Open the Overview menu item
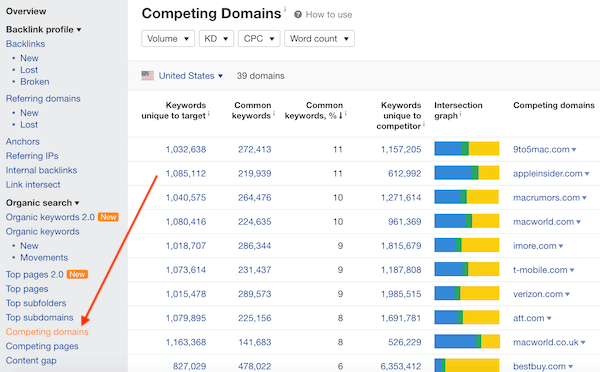Image resolution: width=600 pixels, height=372 pixels. click(26, 11)
